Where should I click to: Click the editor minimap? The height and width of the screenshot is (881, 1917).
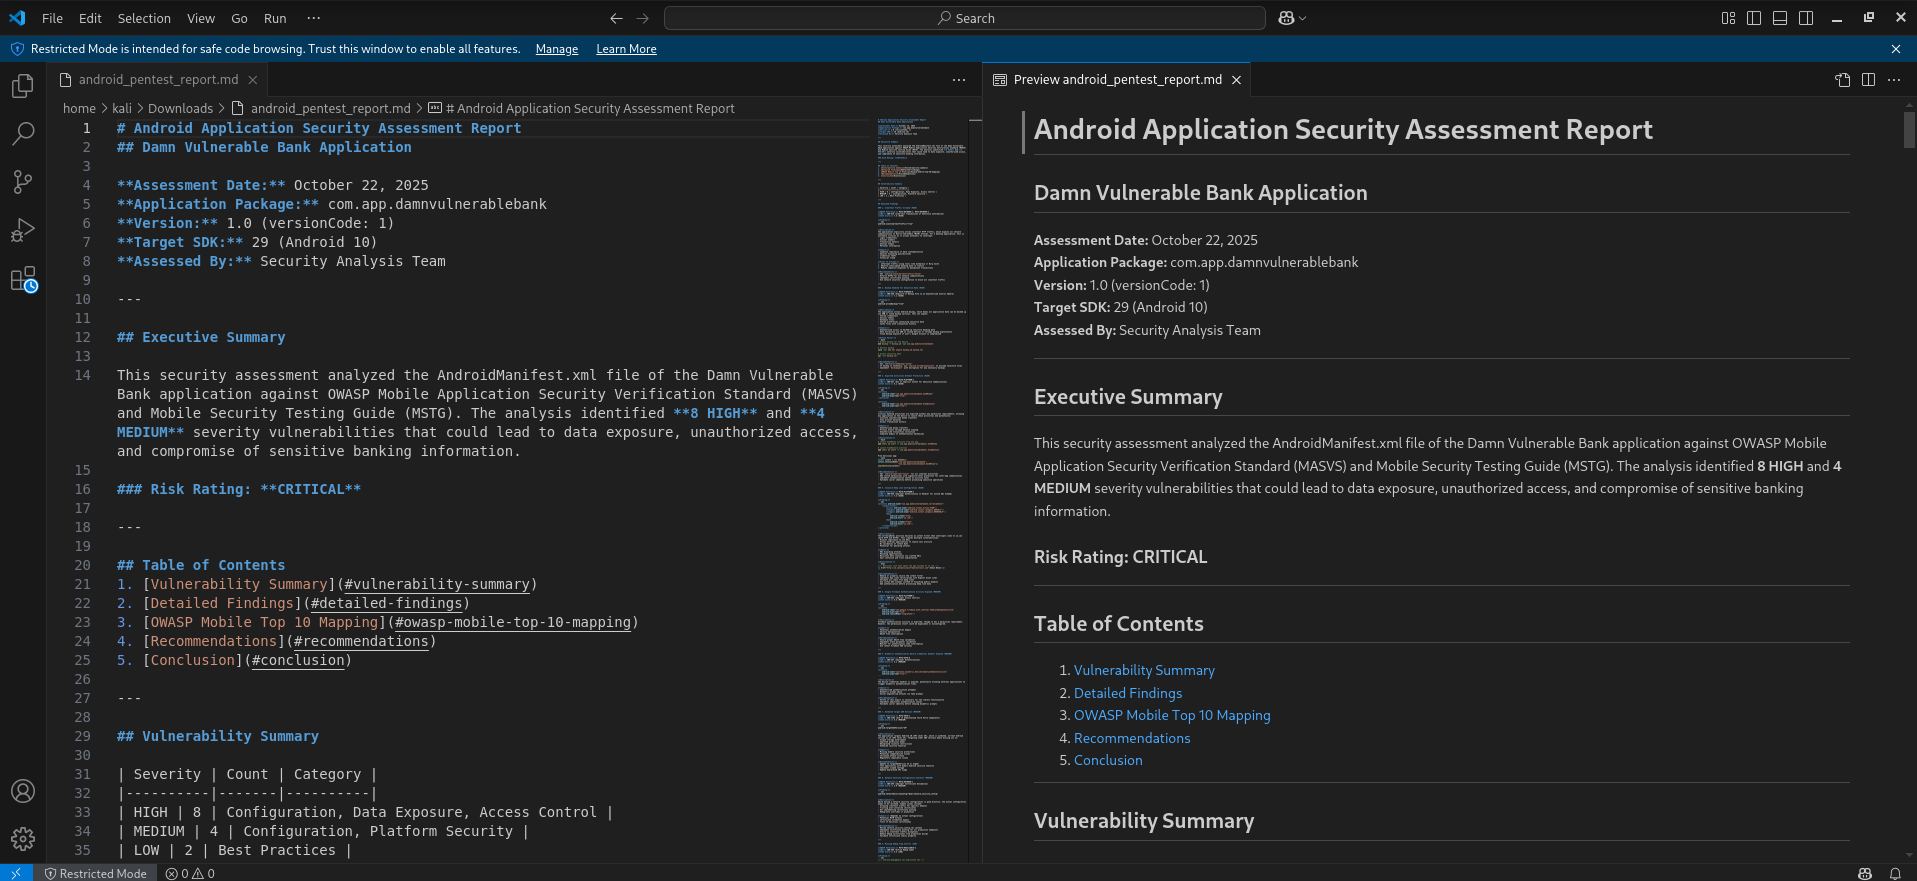[921, 488]
